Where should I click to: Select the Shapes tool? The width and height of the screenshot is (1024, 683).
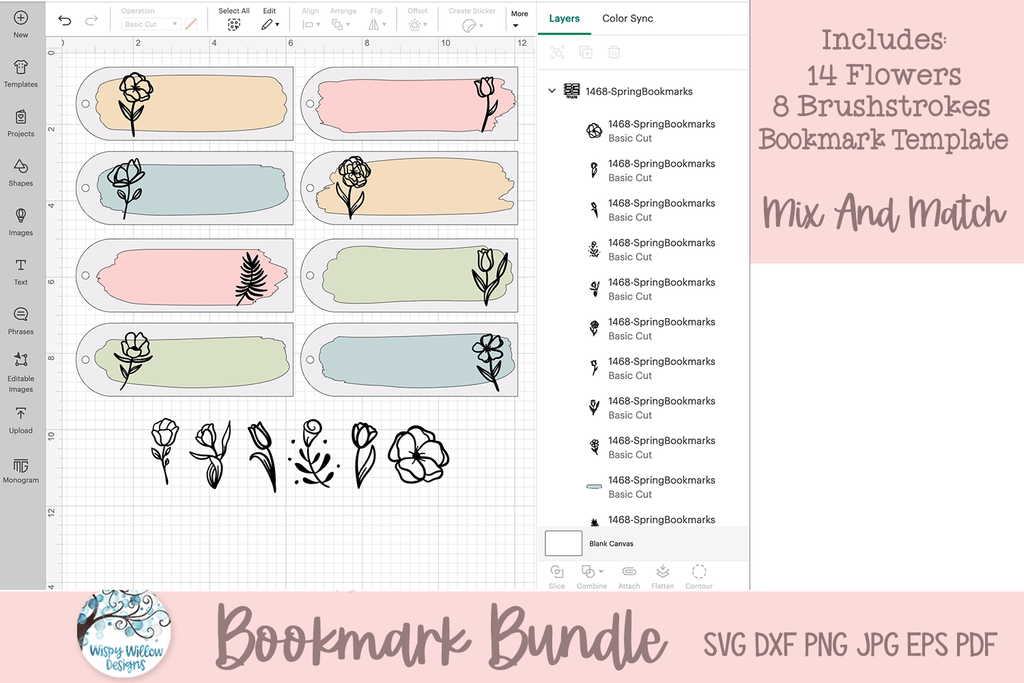coord(20,171)
